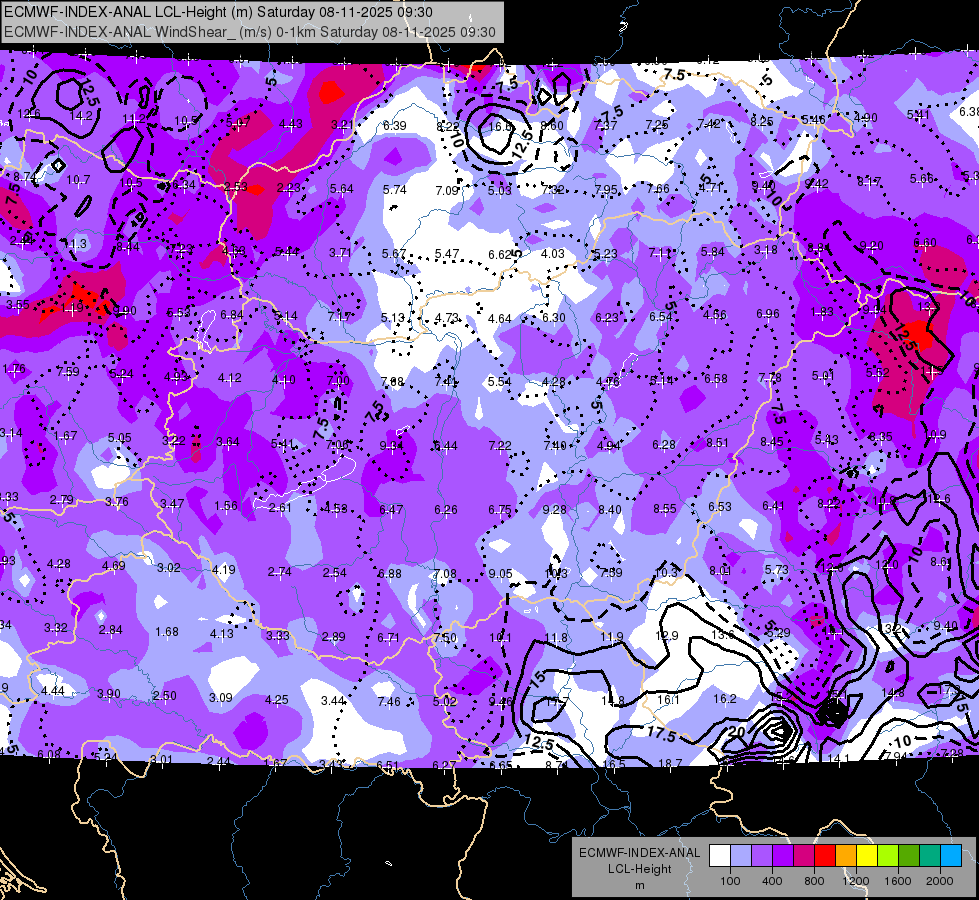The image size is (979, 900).
Task: Click the '5.54' wind shear value
Action: [x=499, y=382]
